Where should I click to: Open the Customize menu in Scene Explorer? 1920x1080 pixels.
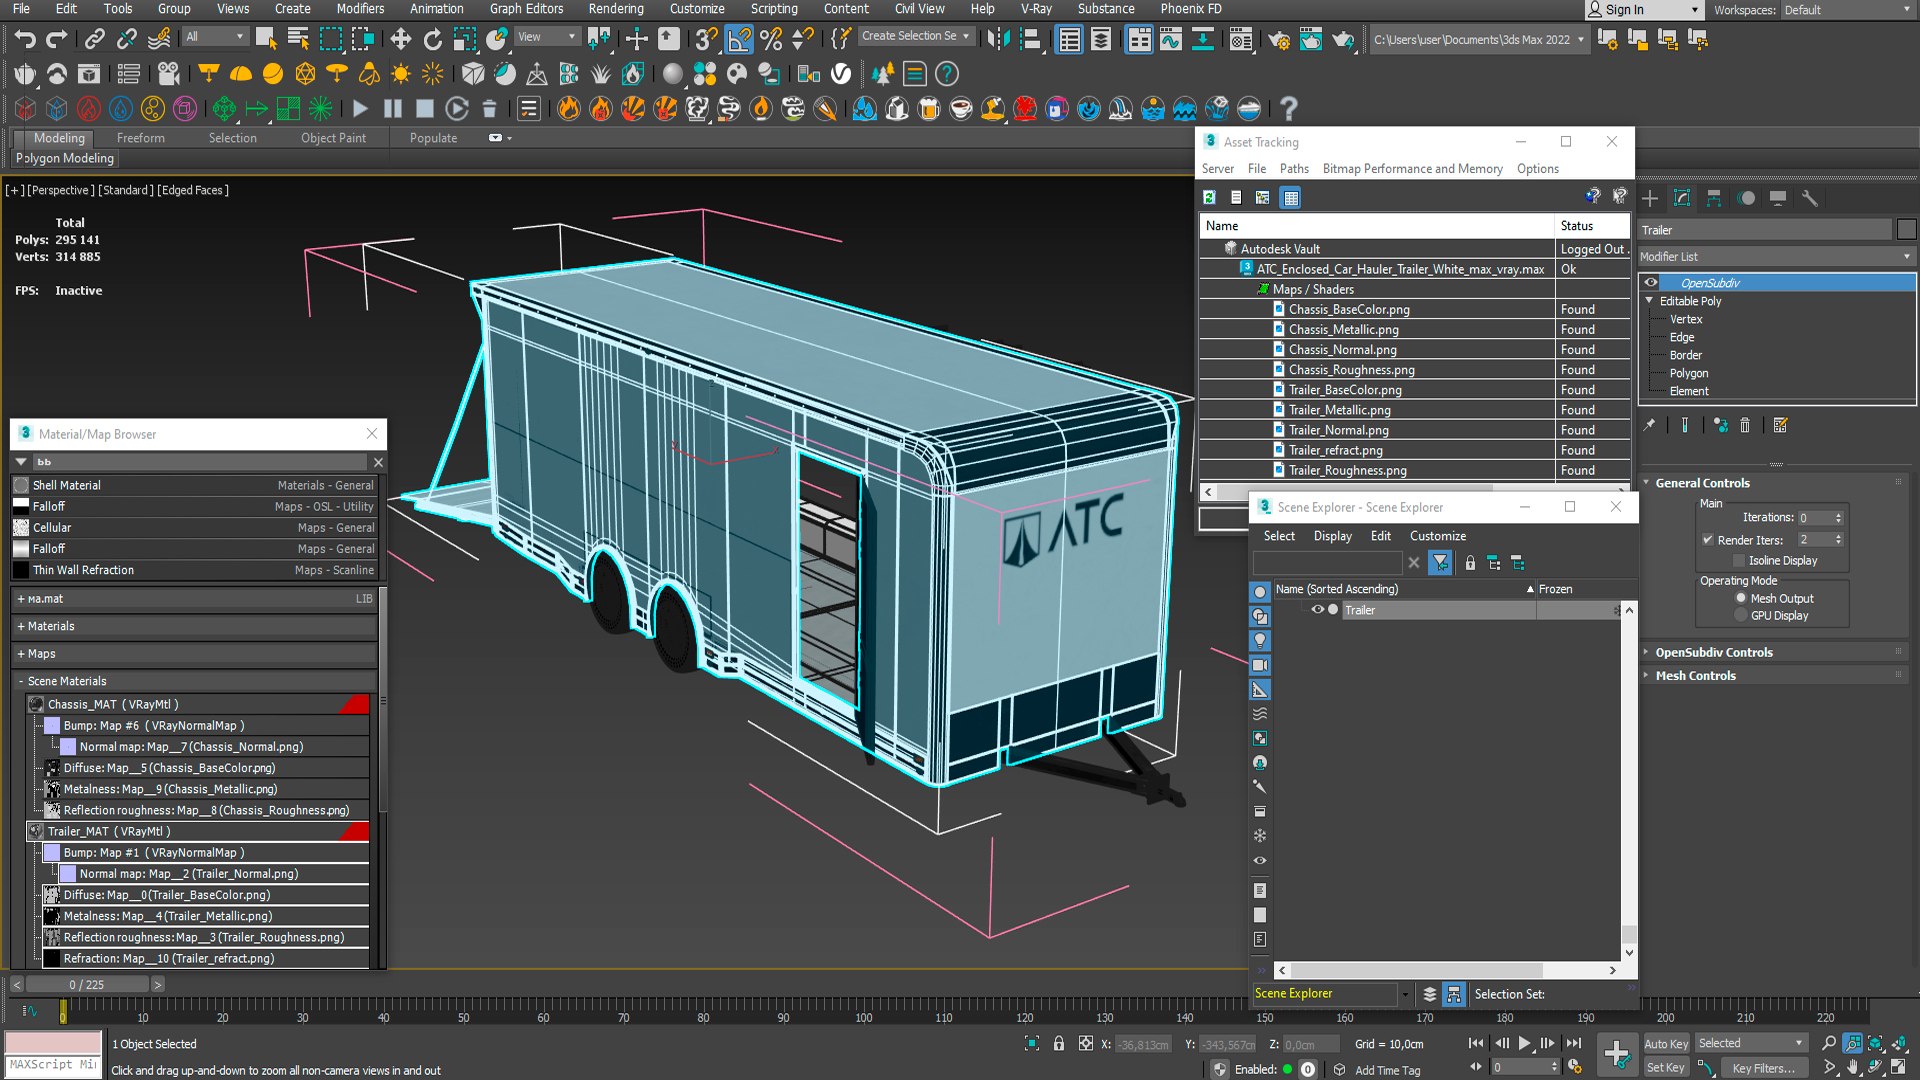tap(1437, 536)
